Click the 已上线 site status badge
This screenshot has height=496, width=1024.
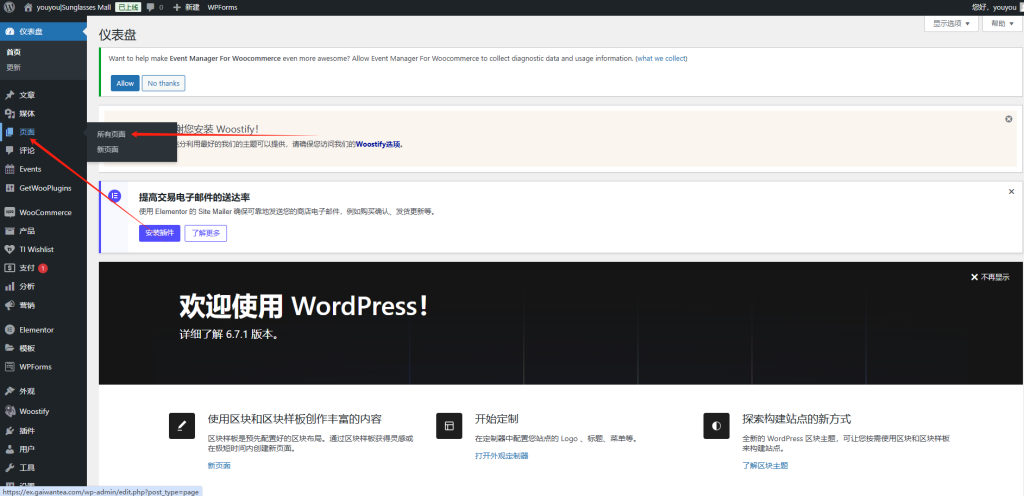pyautogui.click(x=128, y=7)
